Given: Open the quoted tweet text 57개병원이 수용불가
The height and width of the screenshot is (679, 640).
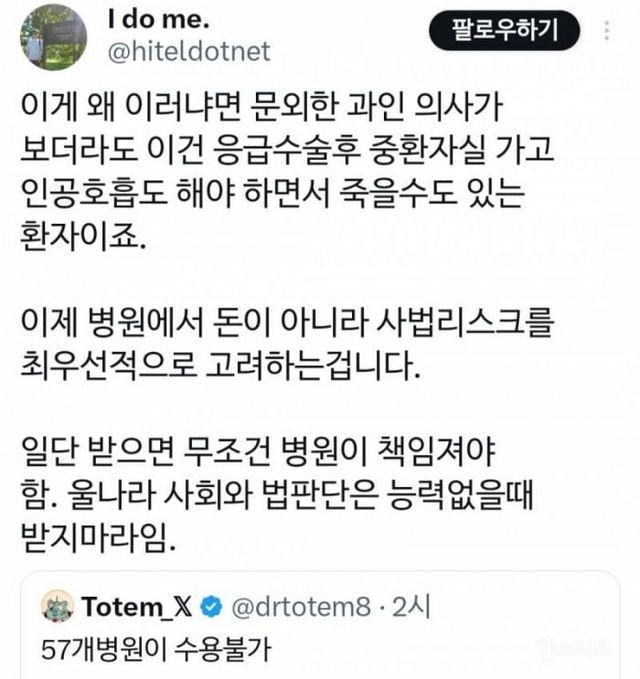Looking at the screenshot, I should (x=156, y=649).
